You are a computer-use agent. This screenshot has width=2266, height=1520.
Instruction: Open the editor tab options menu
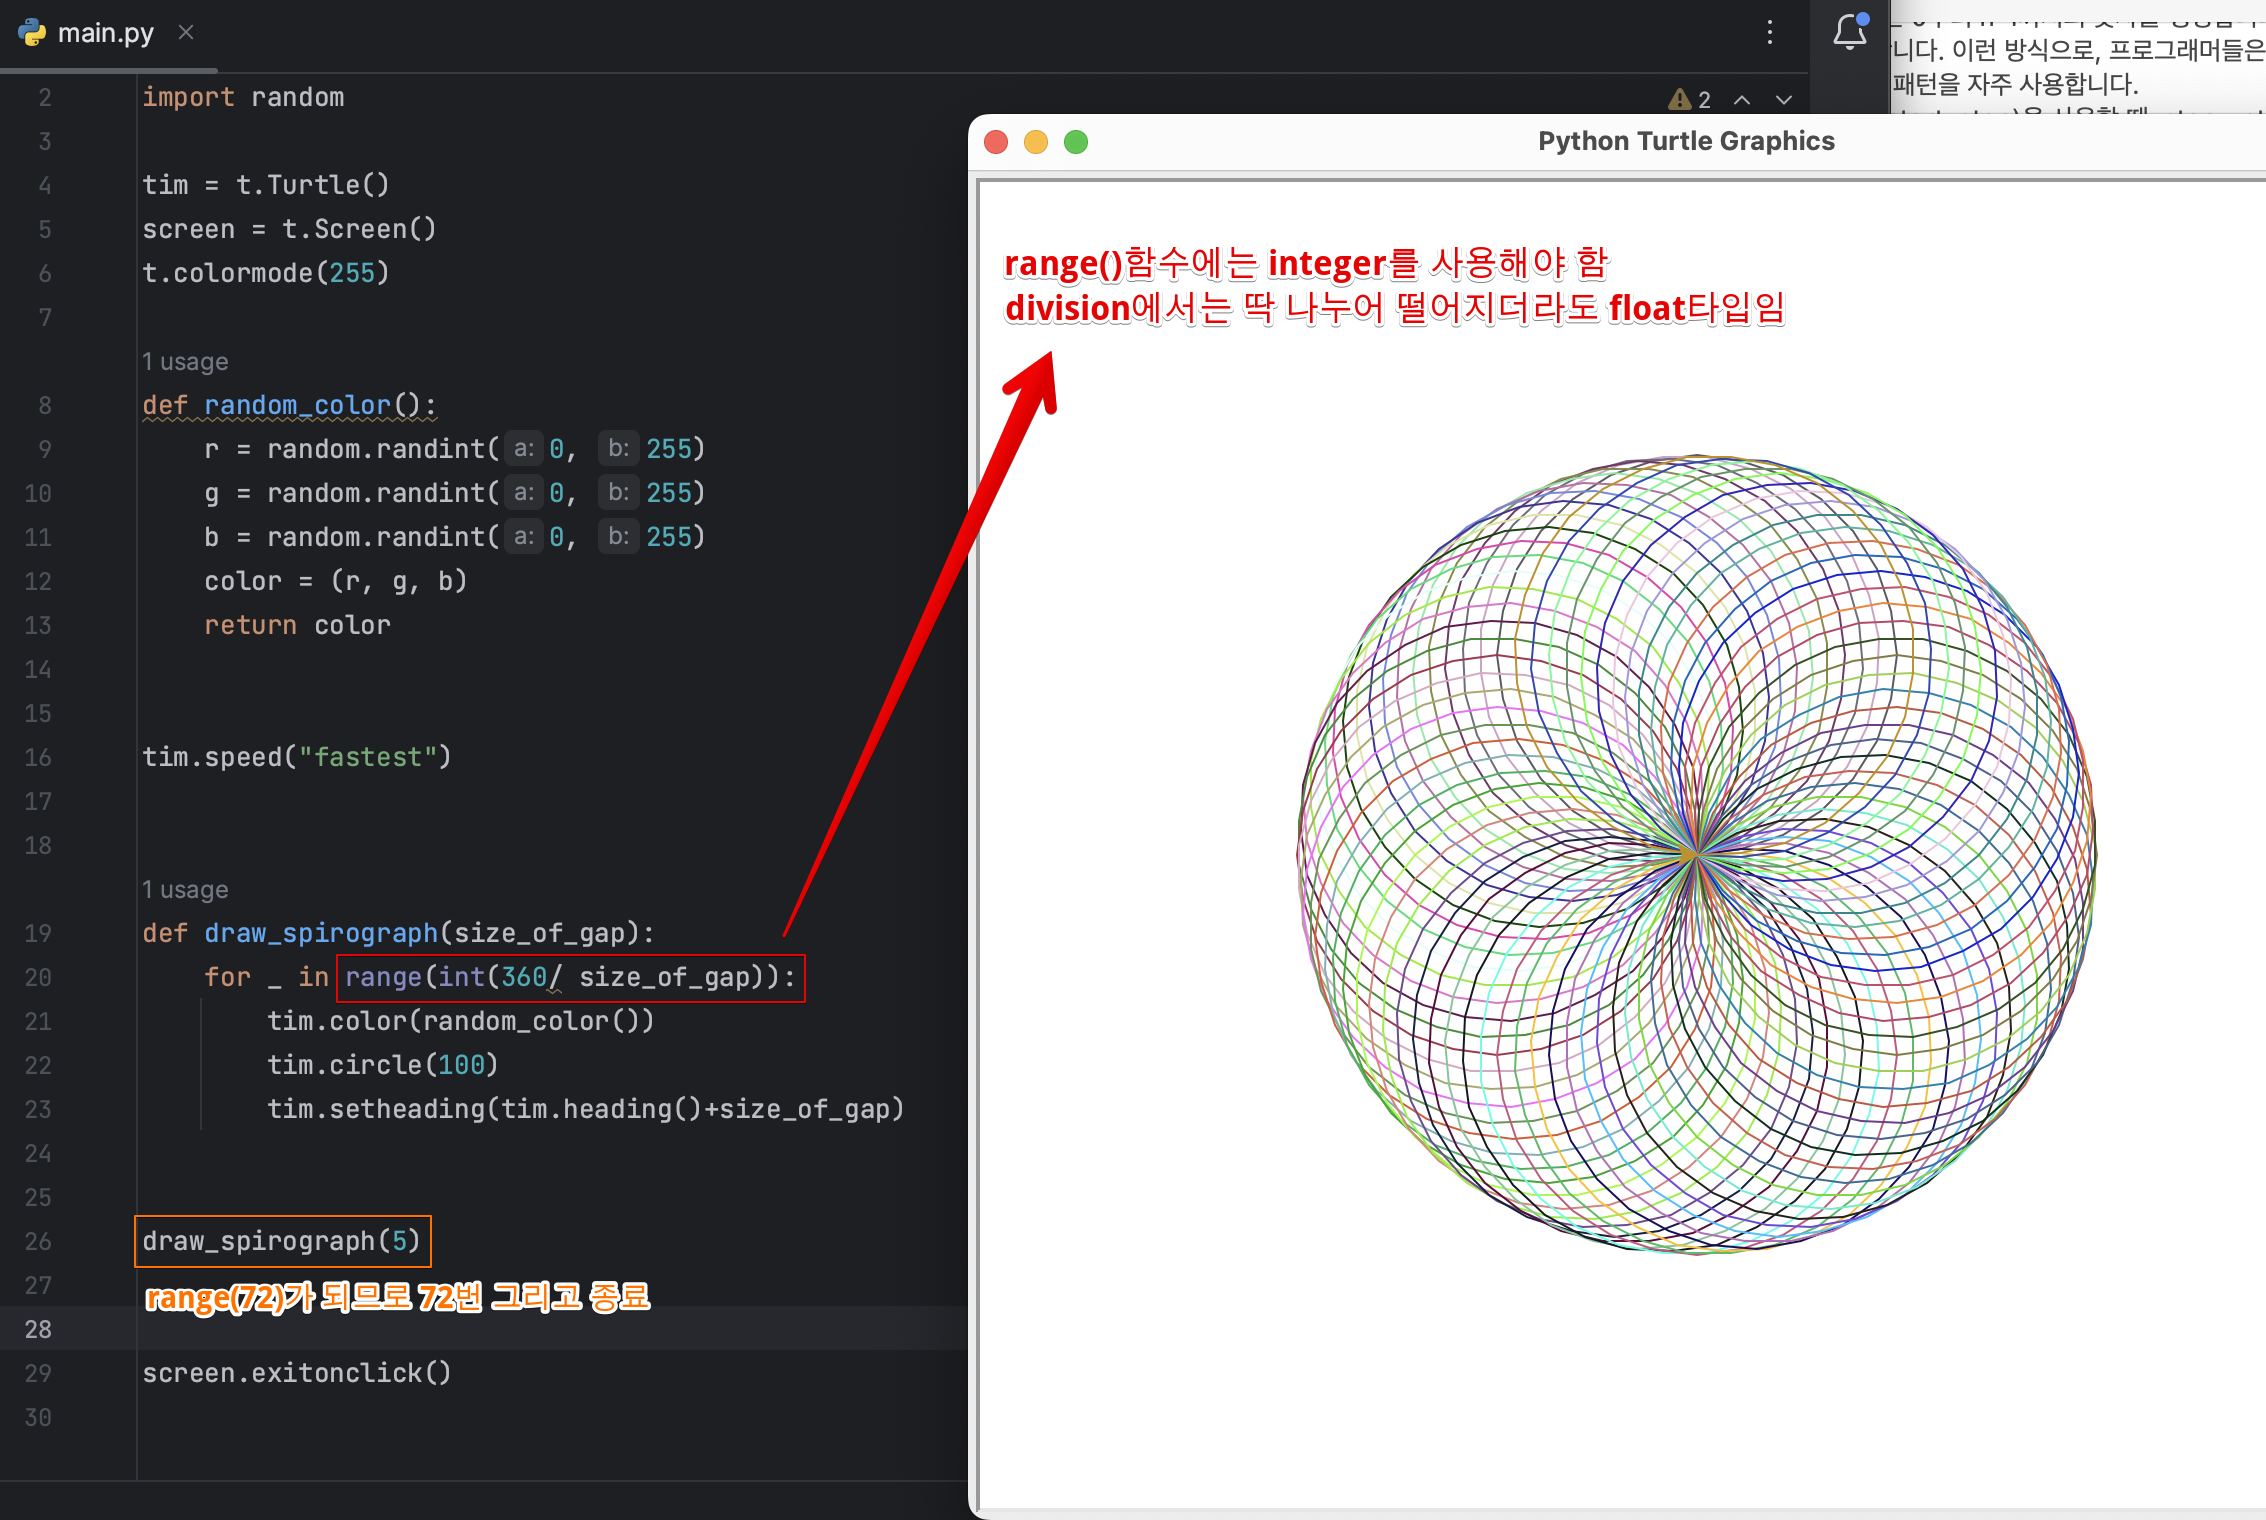pos(1770,33)
